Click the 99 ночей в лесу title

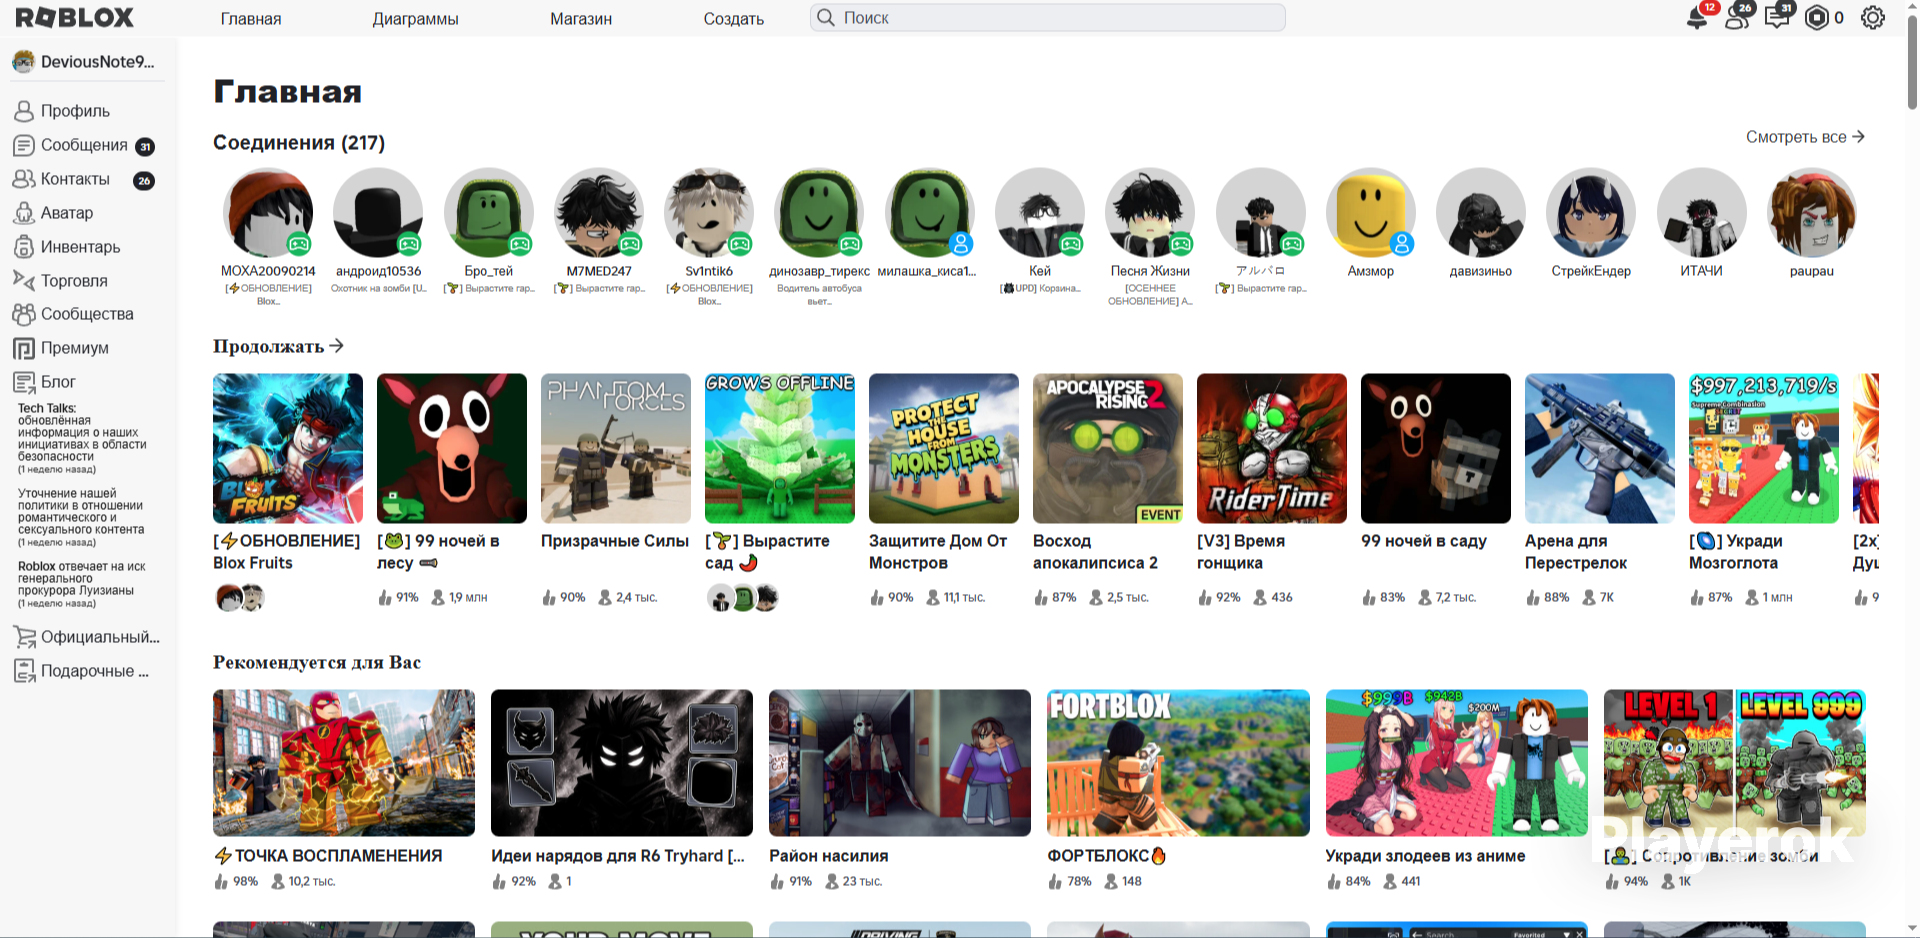coord(439,552)
